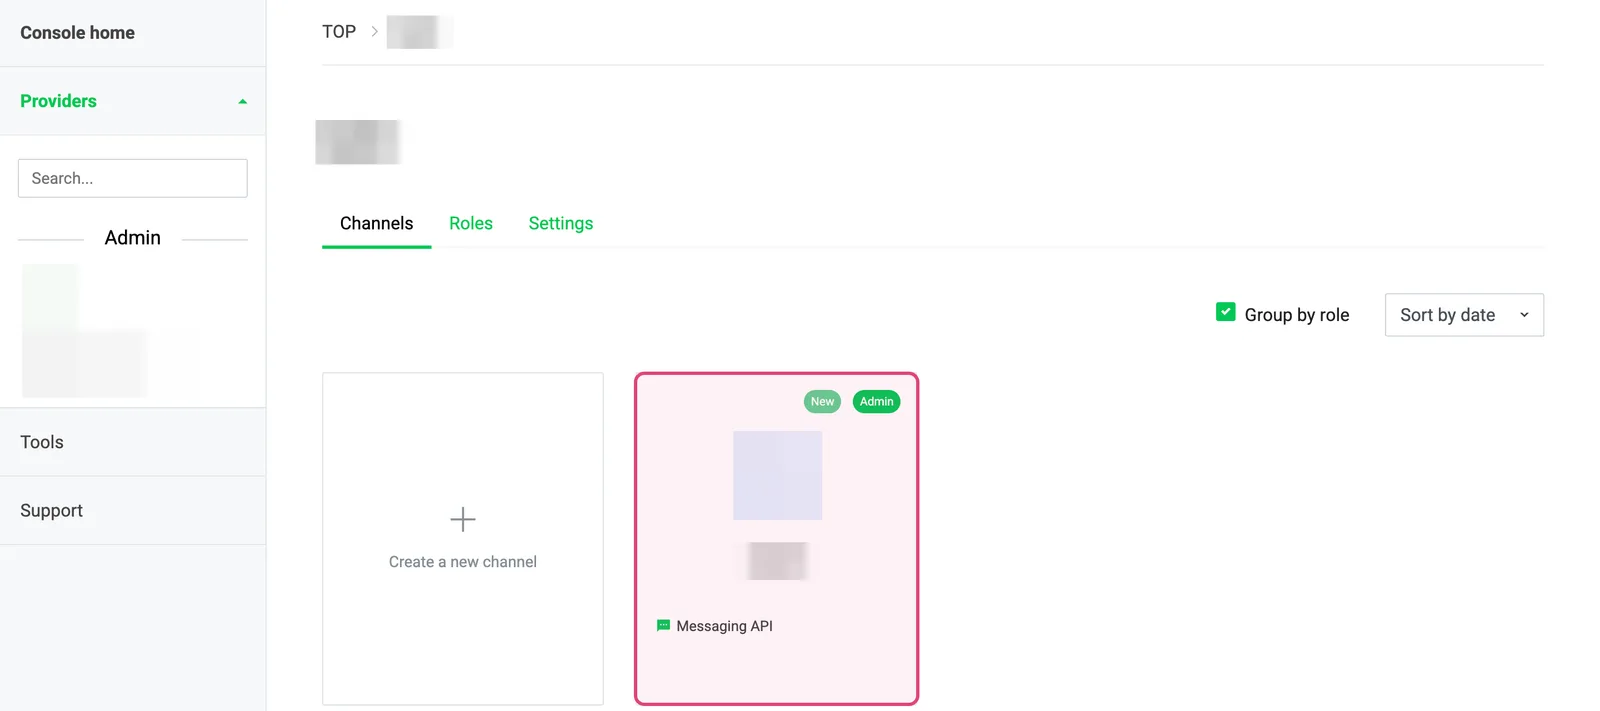Click the Providers sidebar heading
This screenshot has height=711, width=1600.
pos(58,101)
